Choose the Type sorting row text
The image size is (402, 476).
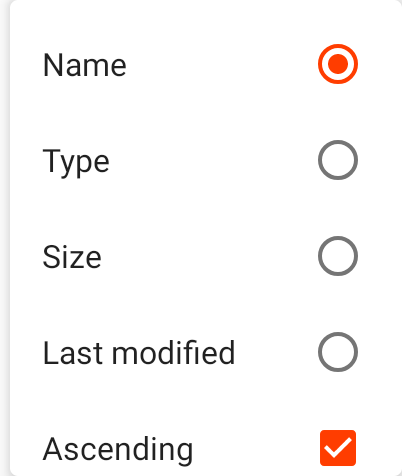click(x=76, y=163)
